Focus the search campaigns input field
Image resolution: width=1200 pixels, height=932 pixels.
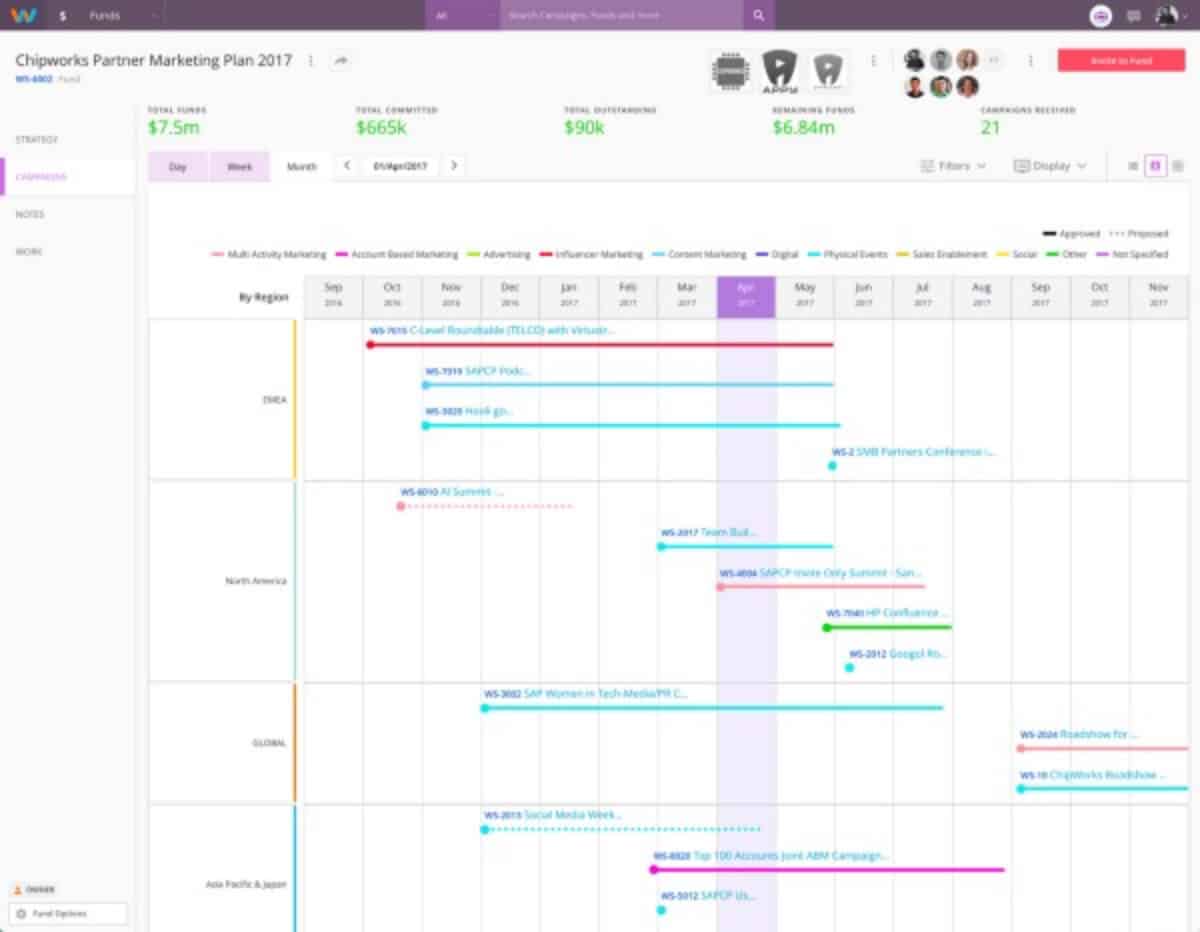(621, 15)
